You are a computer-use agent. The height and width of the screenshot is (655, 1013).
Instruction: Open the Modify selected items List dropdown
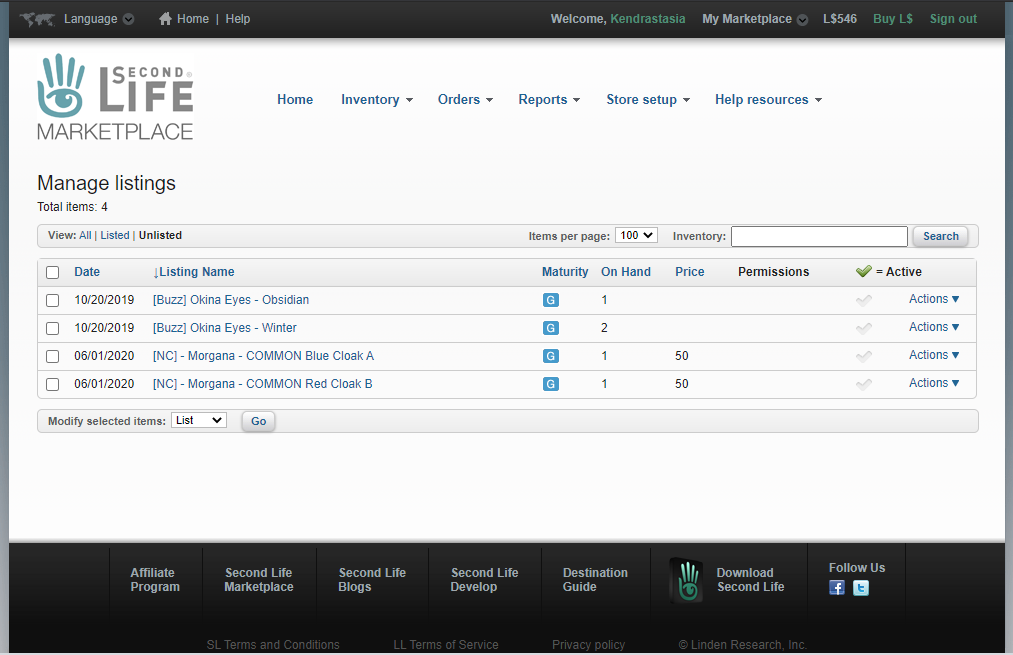(x=199, y=420)
